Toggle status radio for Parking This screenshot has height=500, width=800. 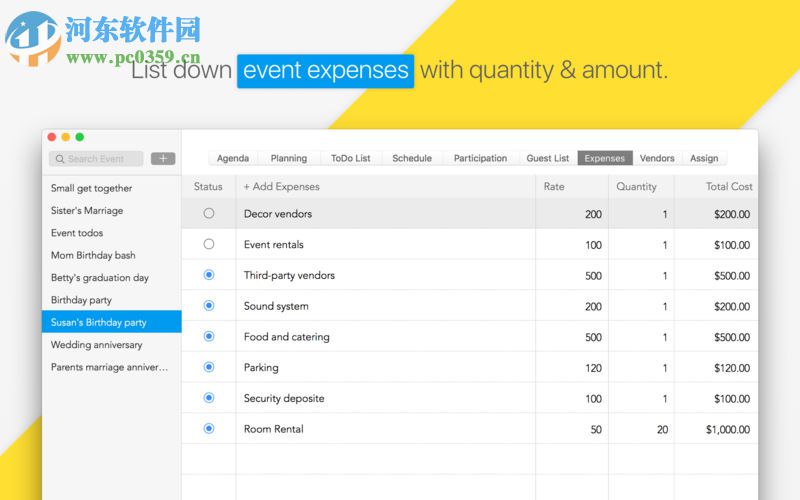[x=209, y=367]
